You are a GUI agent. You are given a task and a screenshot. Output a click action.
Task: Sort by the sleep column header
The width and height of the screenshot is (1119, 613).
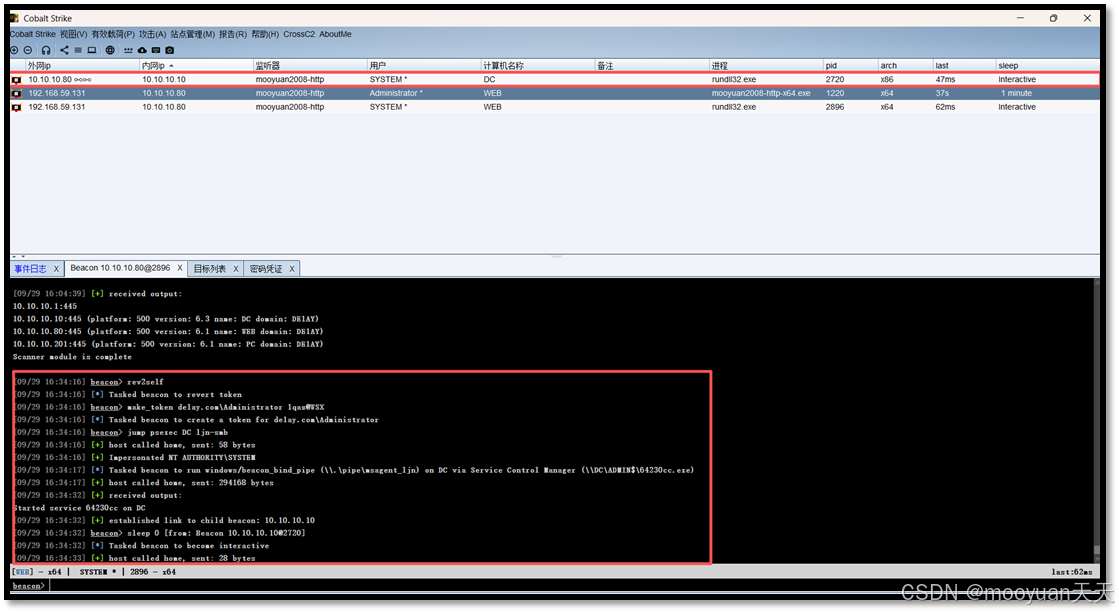(x=1047, y=66)
